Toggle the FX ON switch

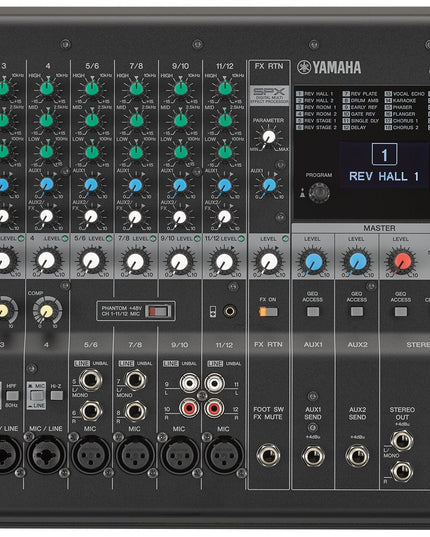tap(269, 312)
